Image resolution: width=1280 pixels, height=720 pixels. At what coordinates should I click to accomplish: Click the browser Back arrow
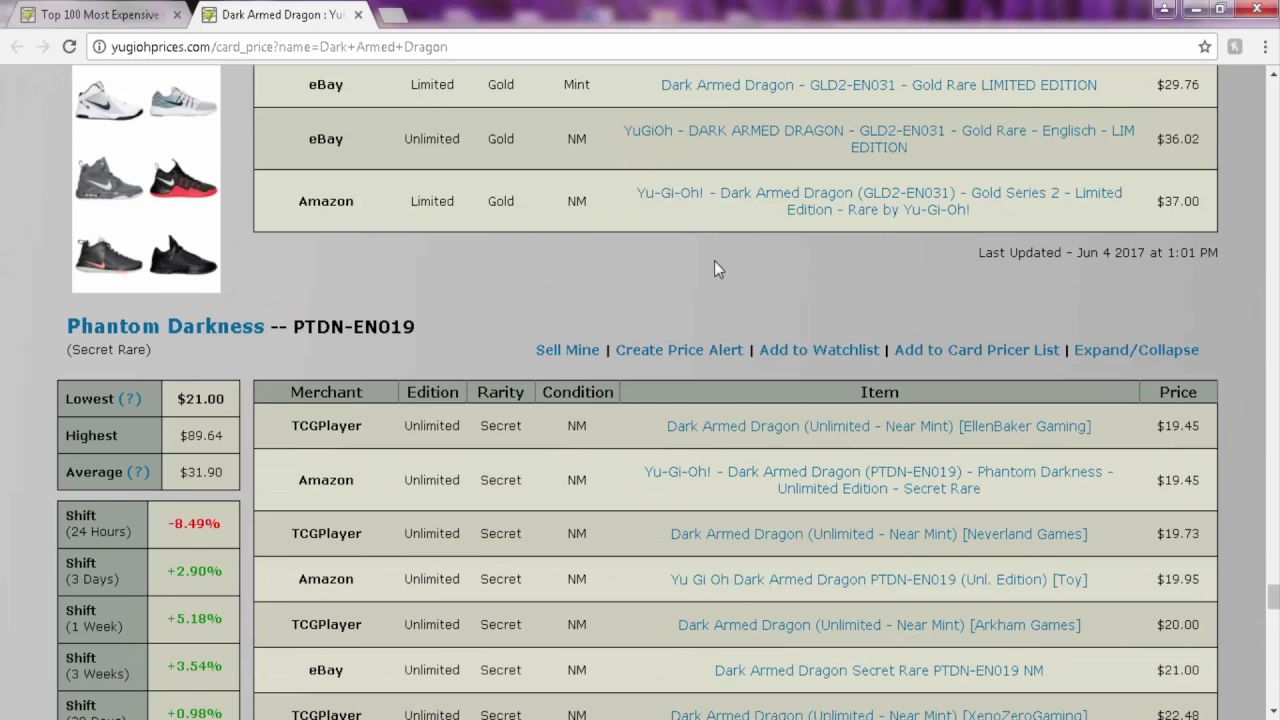[x=17, y=47]
